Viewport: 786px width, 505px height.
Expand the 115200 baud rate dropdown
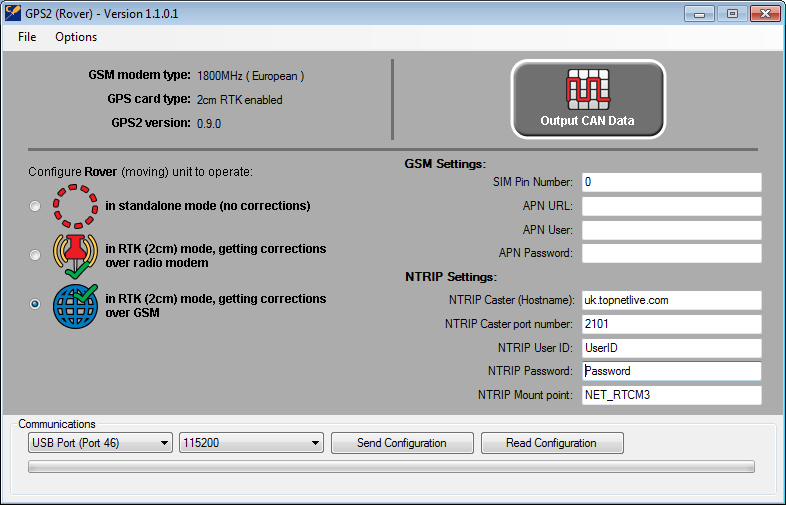click(x=250, y=443)
